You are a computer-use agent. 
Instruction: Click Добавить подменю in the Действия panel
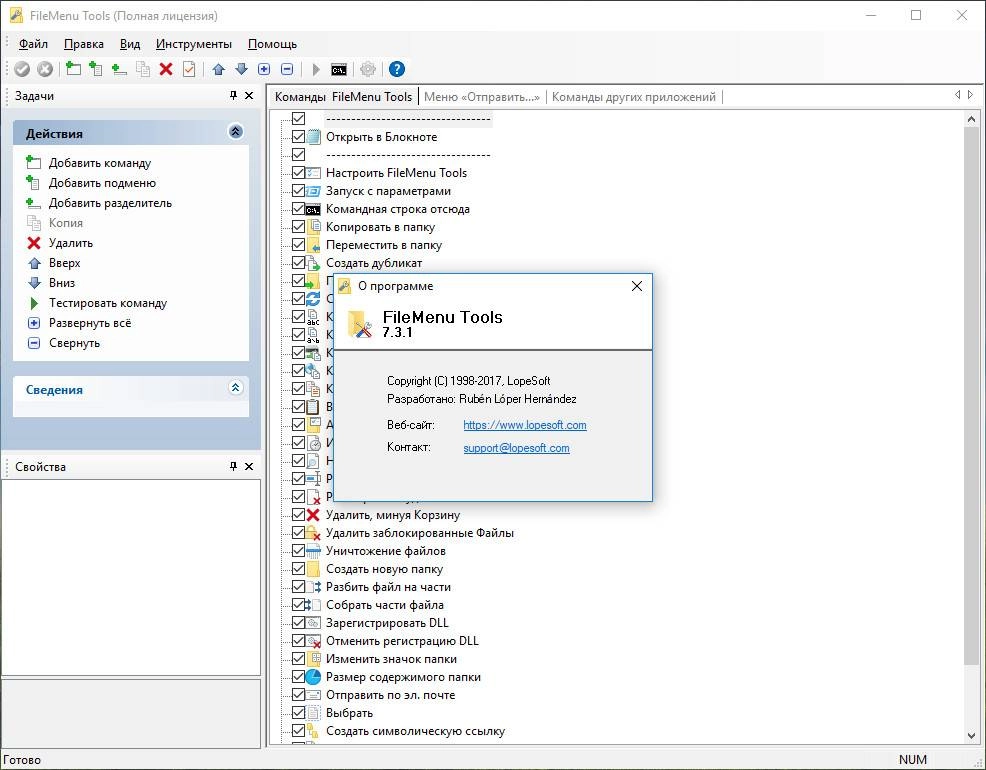pyautogui.click(x=102, y=183)
